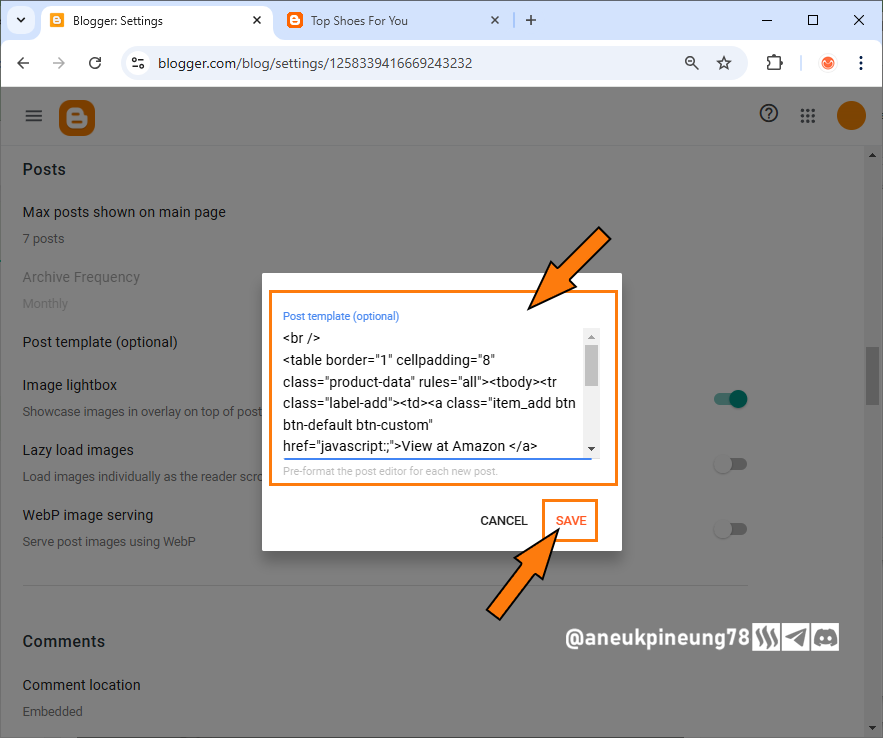Screen dimensions: 883x738
Task: Open the Extensions puzzle icon
Action: [x=774, y=63]
